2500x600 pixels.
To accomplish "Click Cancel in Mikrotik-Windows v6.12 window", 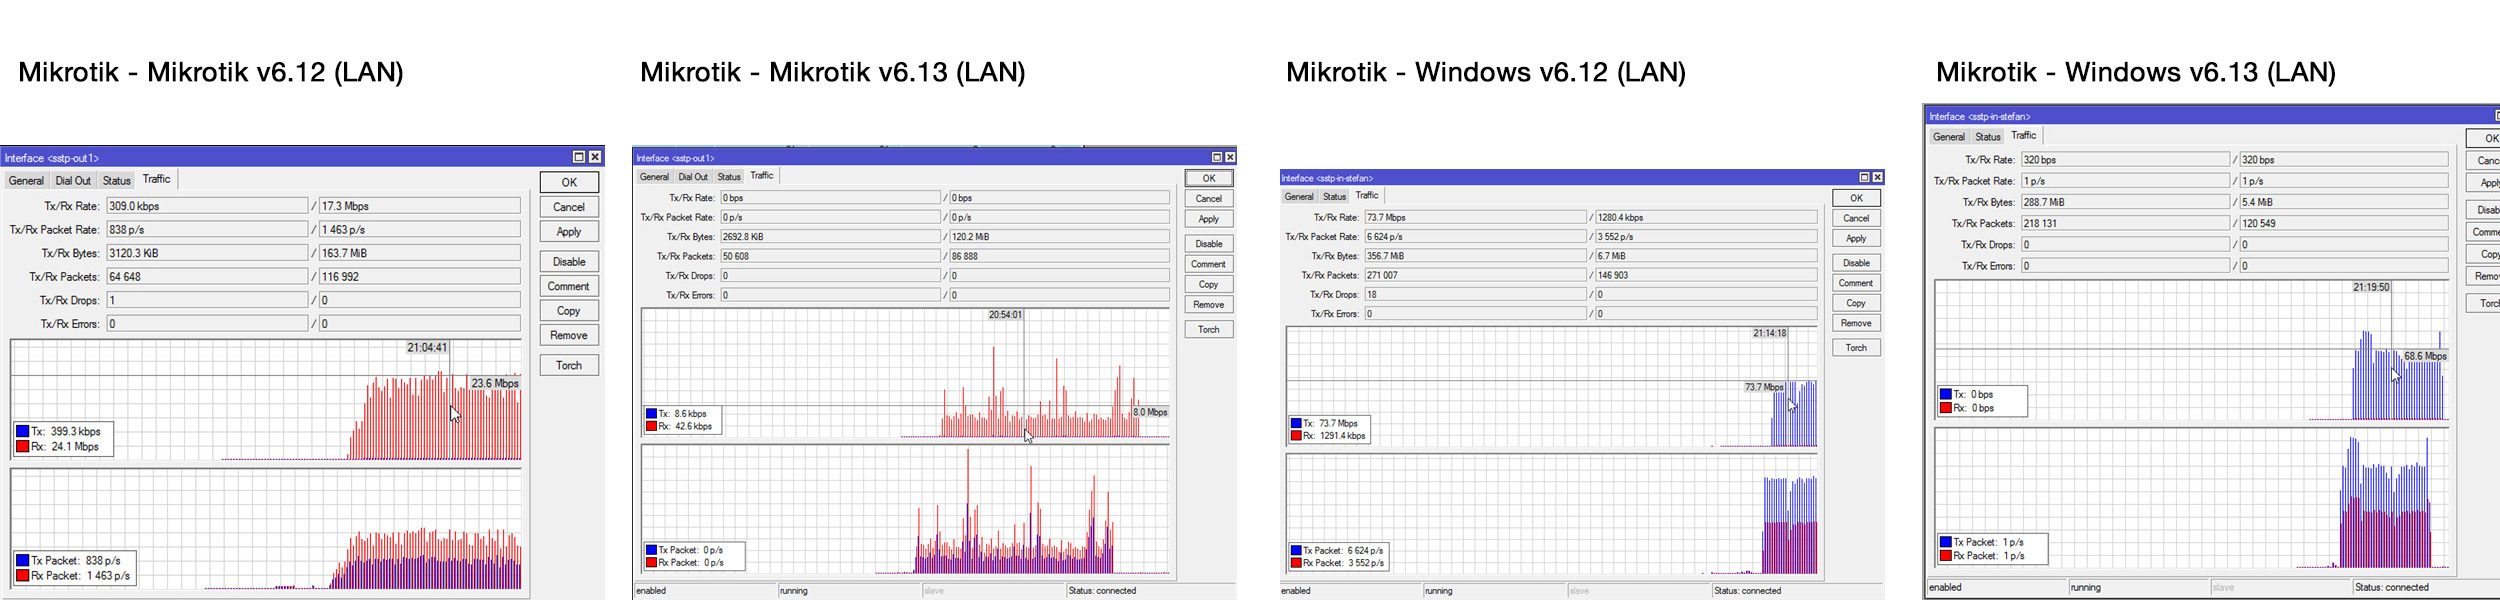I will click(1856, 218).
